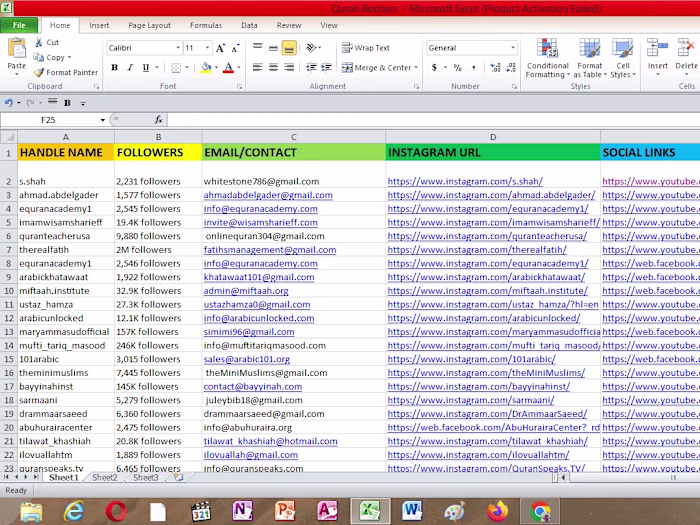Click the Undo arrow in quick access
This screenshot has width=700, height=525.
click(8, 103)
